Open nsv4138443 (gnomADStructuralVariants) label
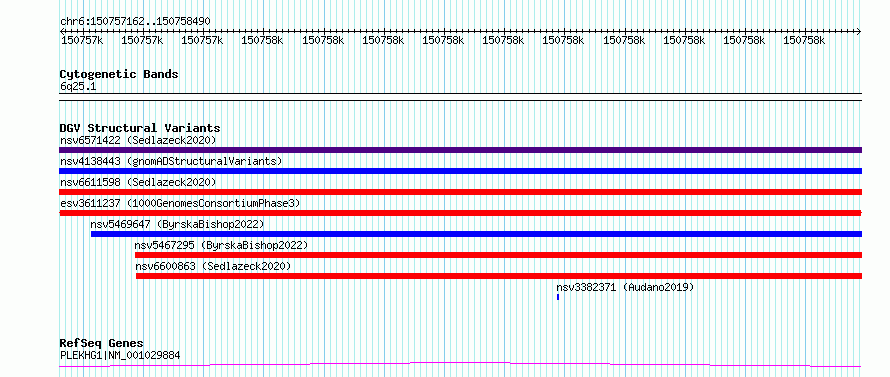 tap(171, 161)
